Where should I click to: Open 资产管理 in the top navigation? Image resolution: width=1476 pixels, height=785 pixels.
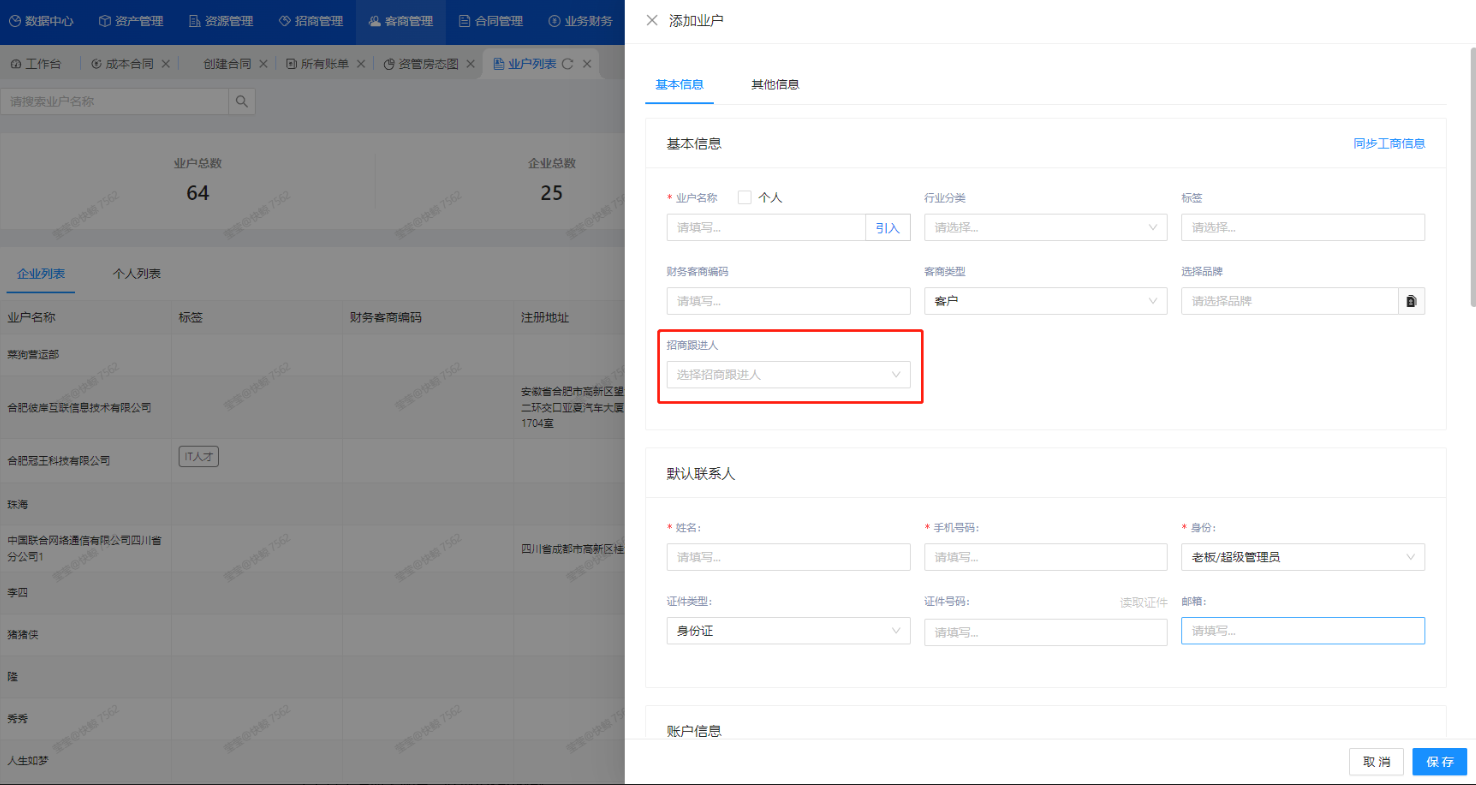[131, 21]
